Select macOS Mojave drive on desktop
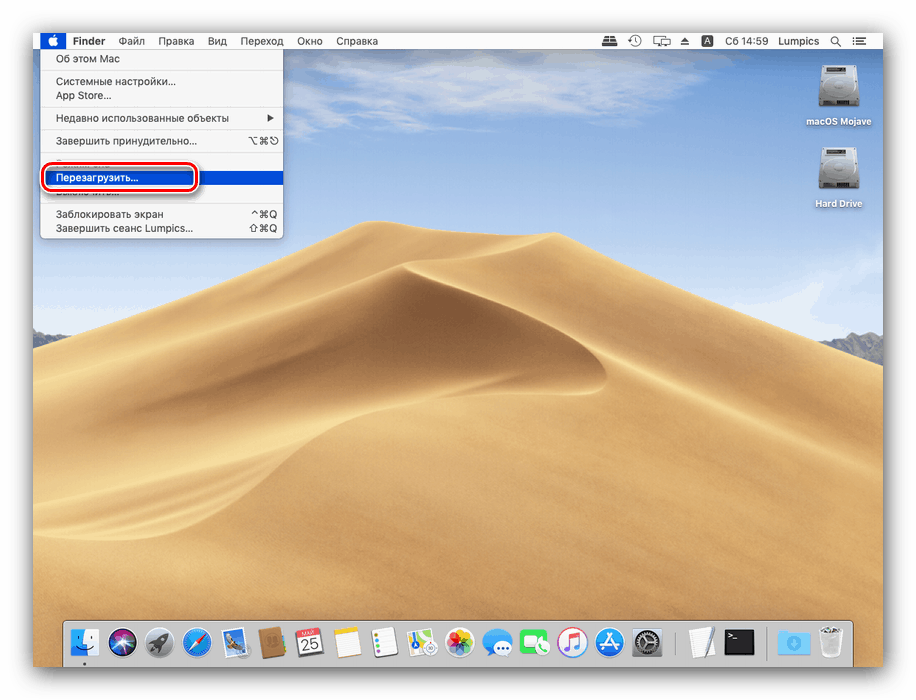The height and width of the screenshot is (700, 916). (838, 95)
